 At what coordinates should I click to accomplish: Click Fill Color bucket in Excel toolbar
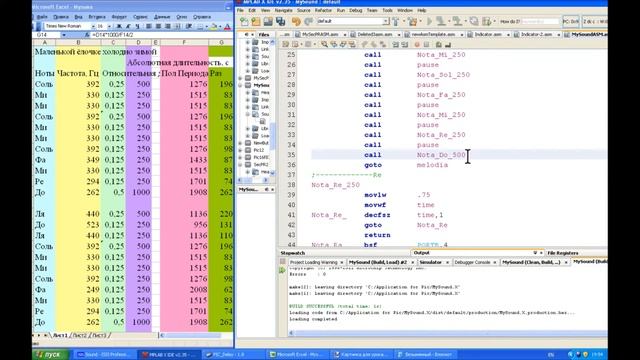(x=213, y=26)
